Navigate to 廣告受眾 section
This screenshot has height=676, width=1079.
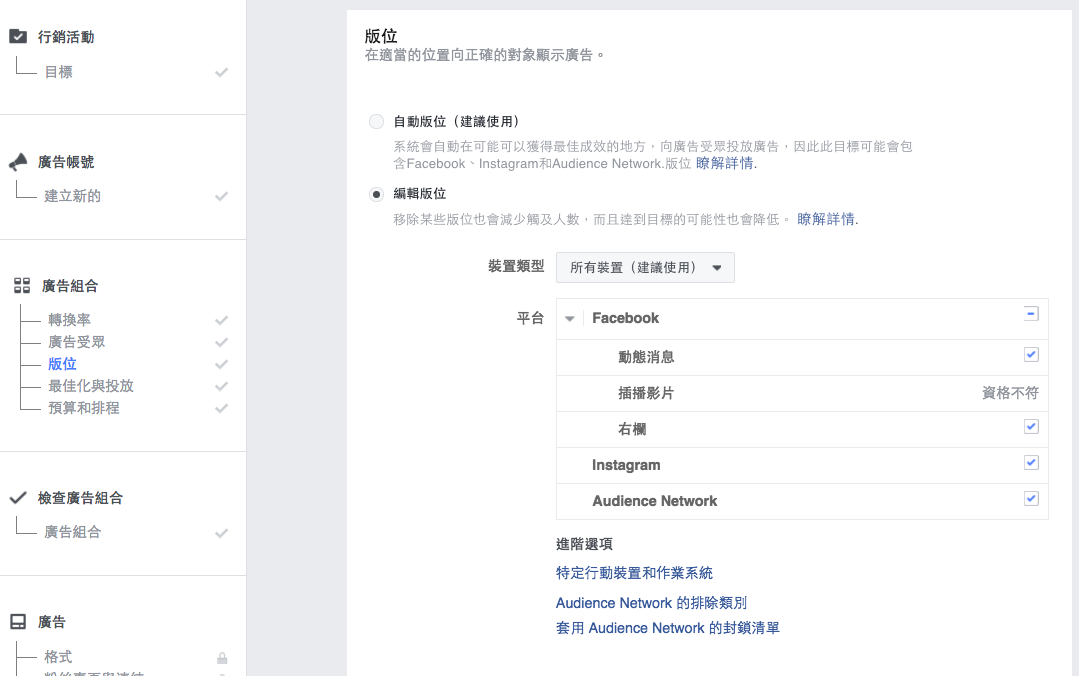[76, 341]
